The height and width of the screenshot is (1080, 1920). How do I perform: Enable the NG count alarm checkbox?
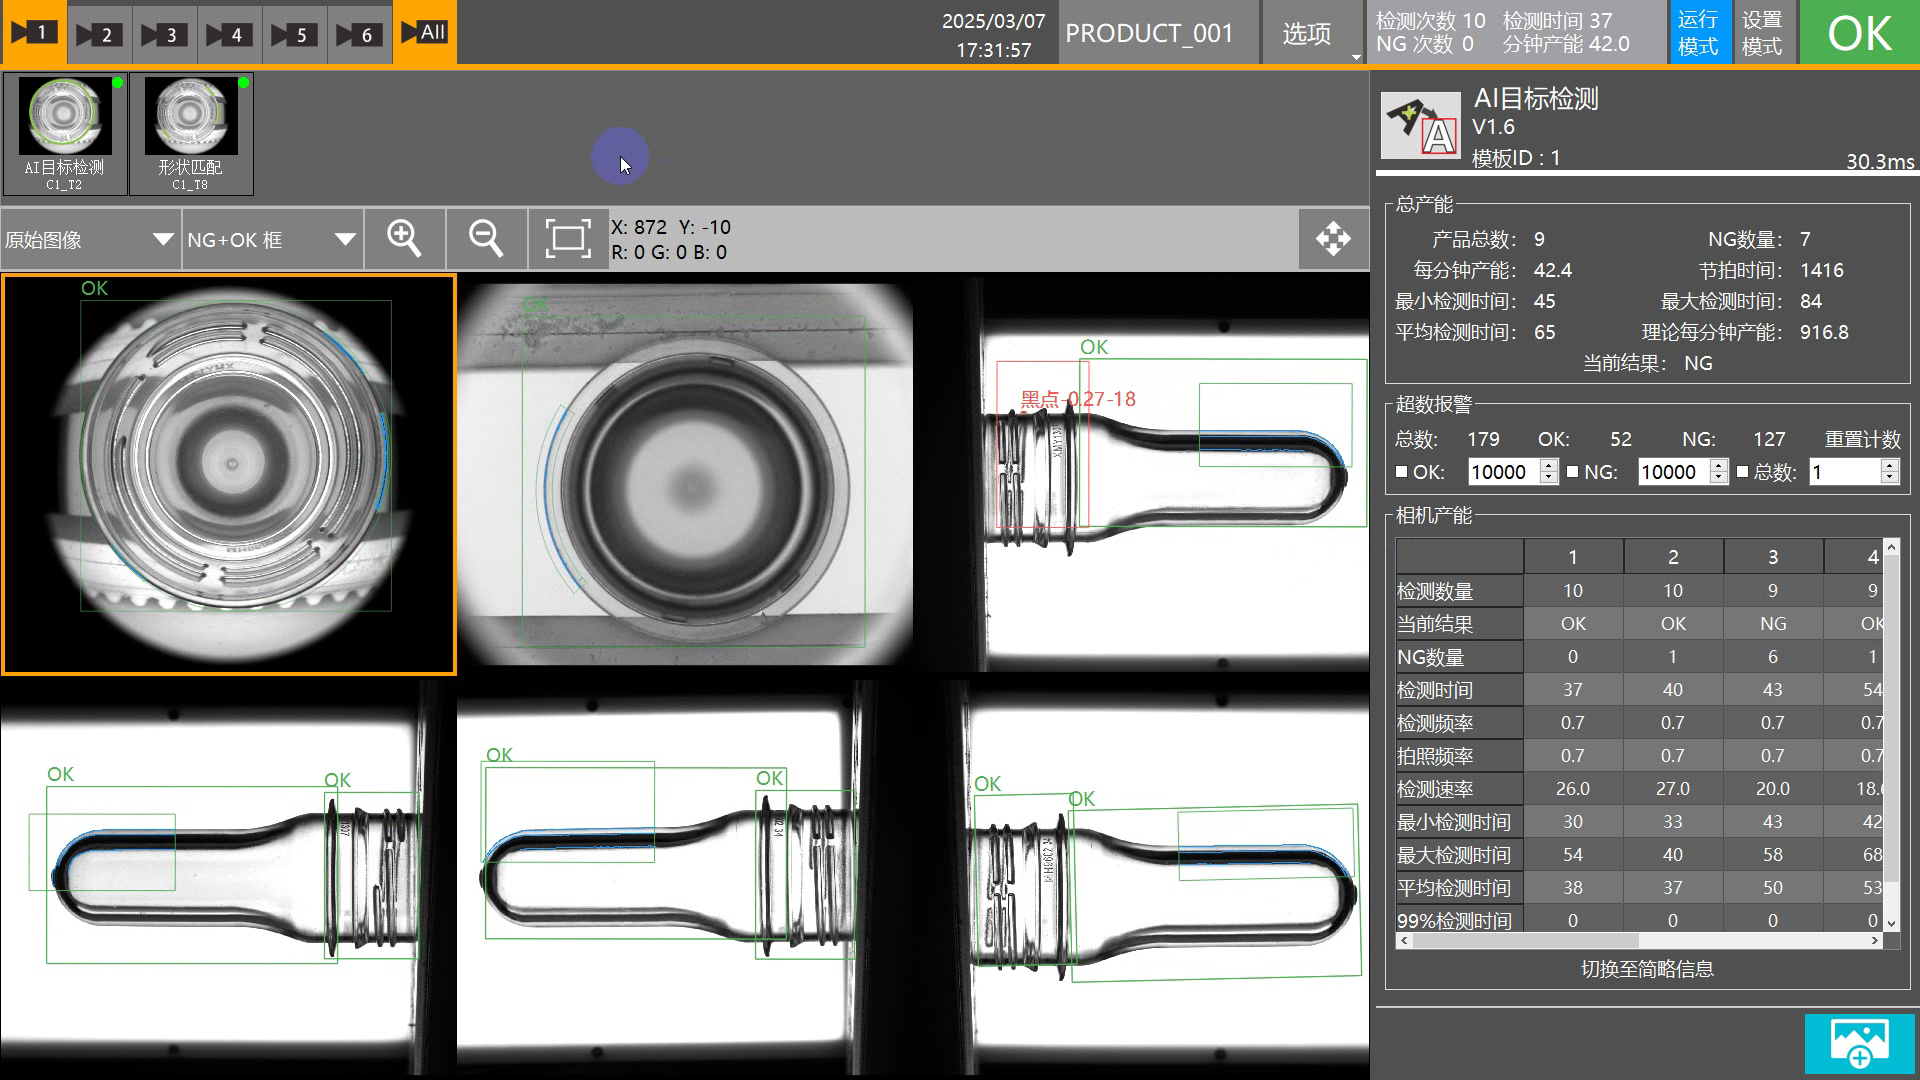(x=1572, y=472)
